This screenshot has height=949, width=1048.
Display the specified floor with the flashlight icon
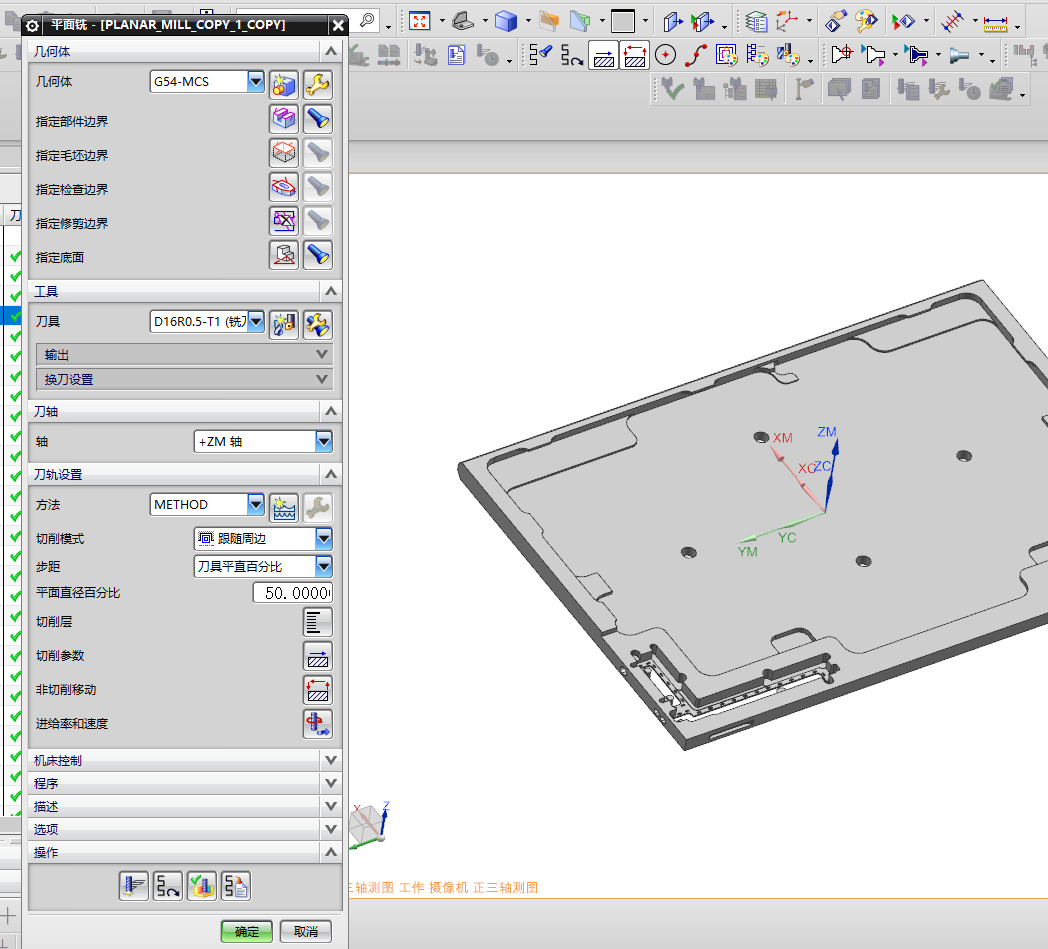pyautogui.click(x=318, y=256)
